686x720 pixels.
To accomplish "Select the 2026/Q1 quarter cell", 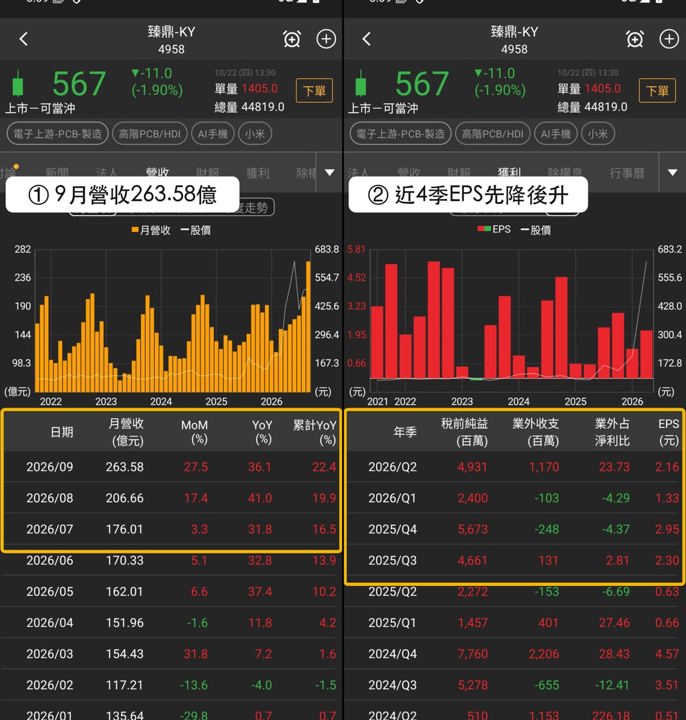I will coord(392,498).
